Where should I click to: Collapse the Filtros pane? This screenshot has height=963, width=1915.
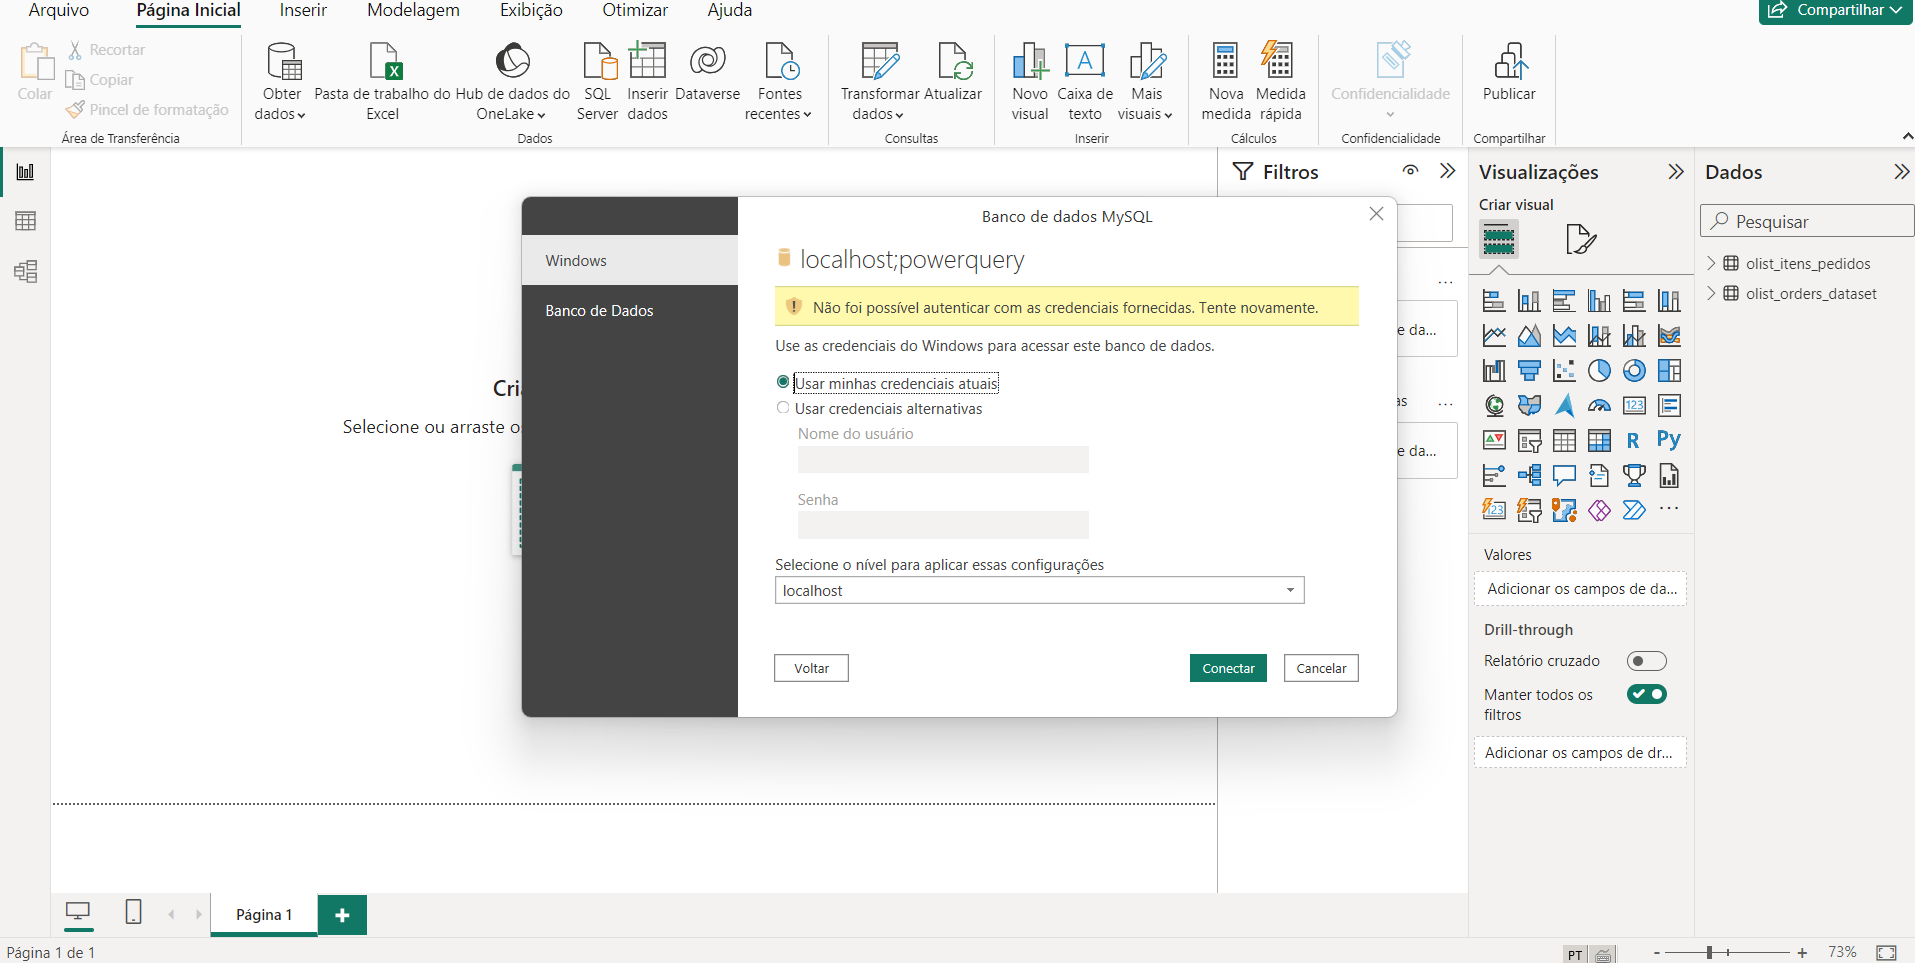(1447, 171)
